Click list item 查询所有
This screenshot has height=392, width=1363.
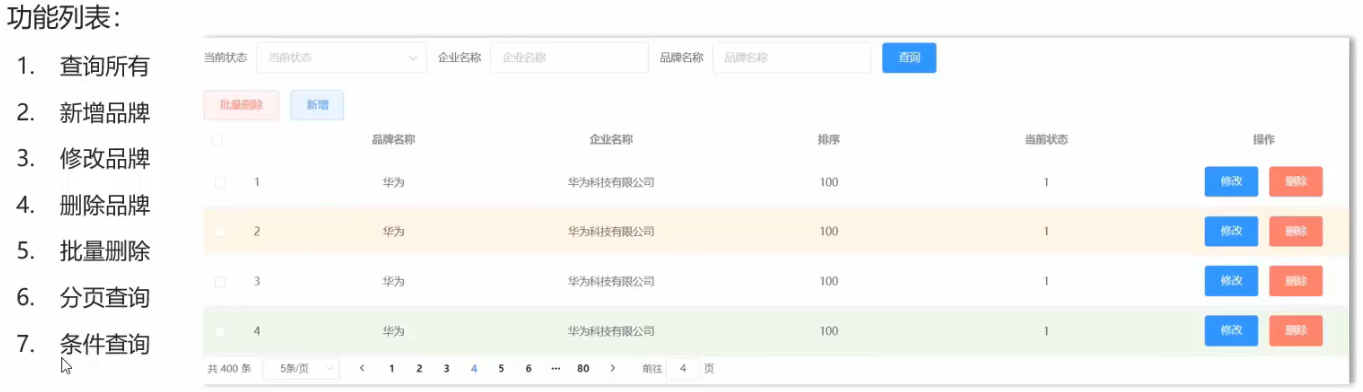coord(105,67)
